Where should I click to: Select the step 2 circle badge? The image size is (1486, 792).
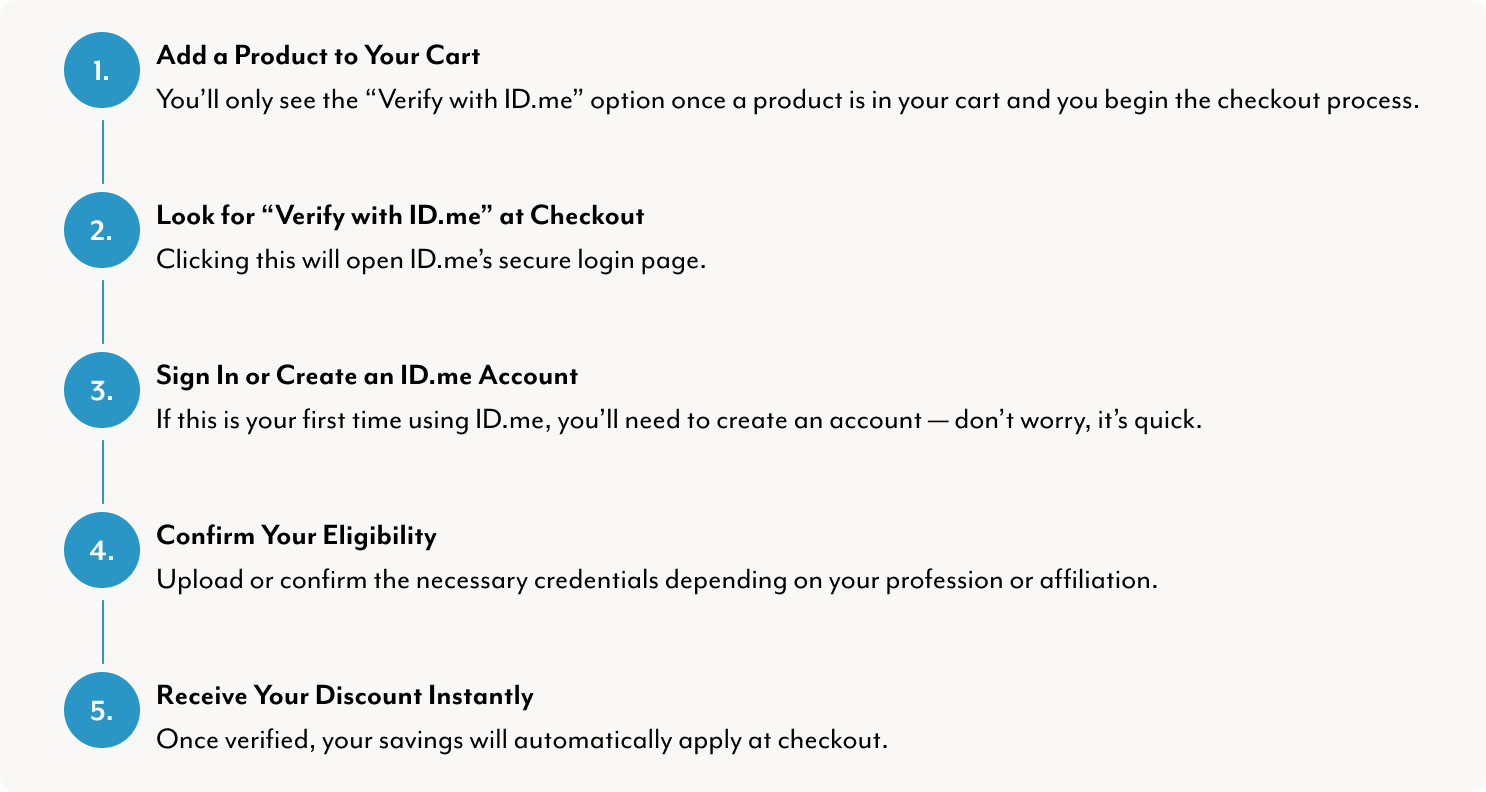tap(101, 230)
